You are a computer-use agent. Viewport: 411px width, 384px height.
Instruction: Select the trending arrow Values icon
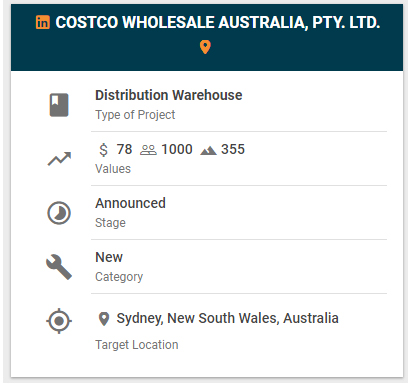[x=59, y=159]
